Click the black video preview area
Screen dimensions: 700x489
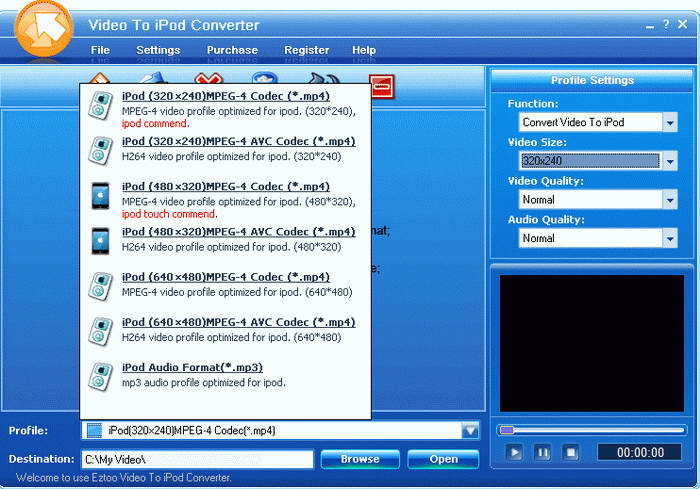click(592, 343)
